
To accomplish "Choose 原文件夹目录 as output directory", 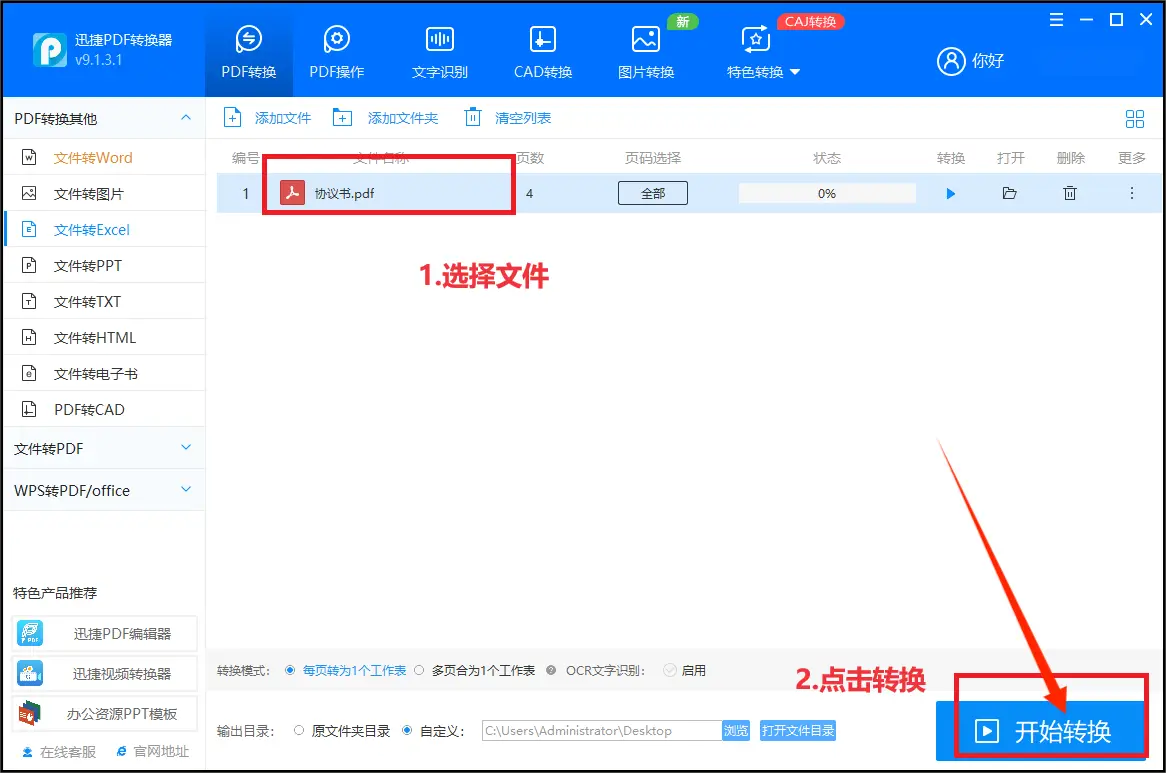I will click(299, 731).
